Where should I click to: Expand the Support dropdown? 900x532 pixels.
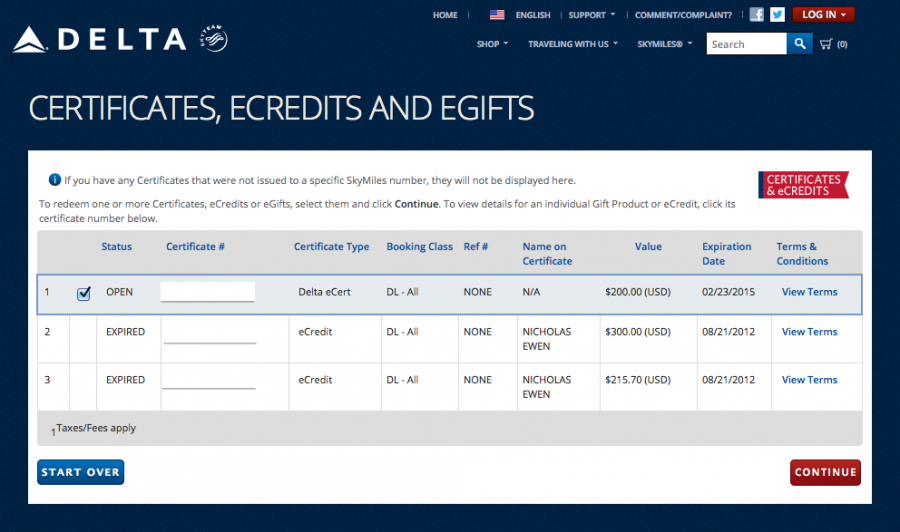point(591,15)
